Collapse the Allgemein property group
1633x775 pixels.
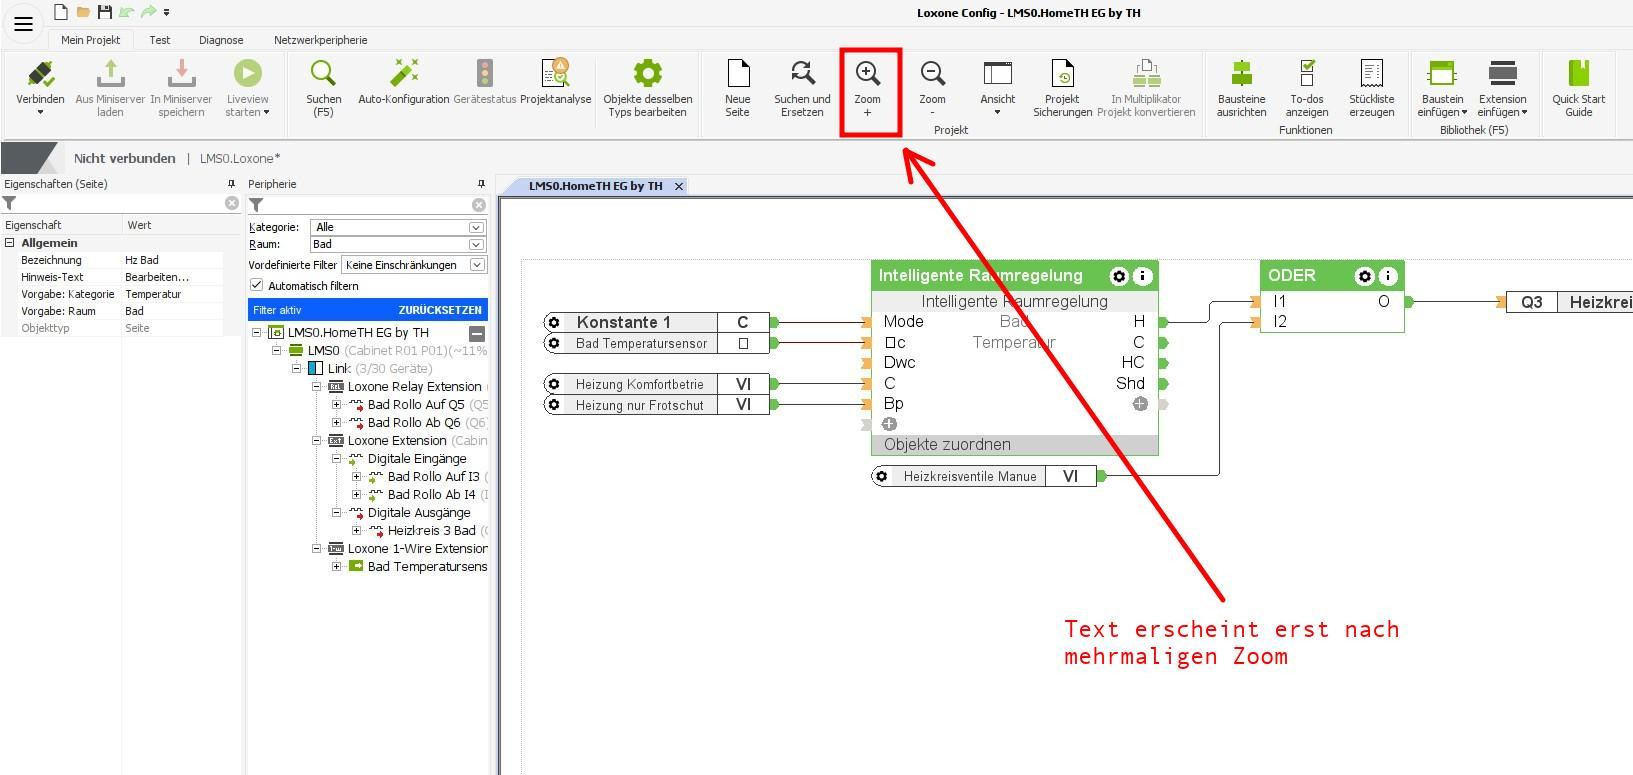click(10, 243)
